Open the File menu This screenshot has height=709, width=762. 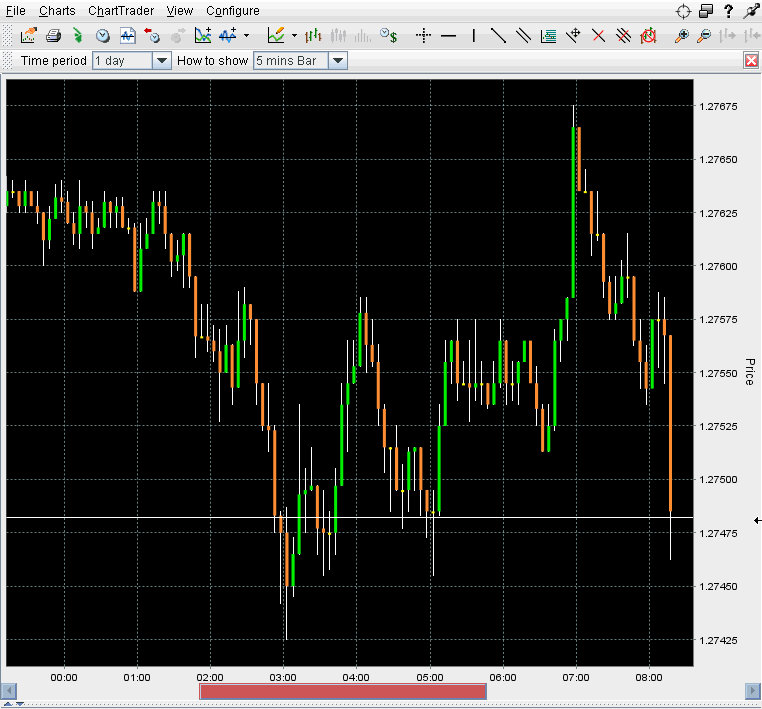point(16,11)
